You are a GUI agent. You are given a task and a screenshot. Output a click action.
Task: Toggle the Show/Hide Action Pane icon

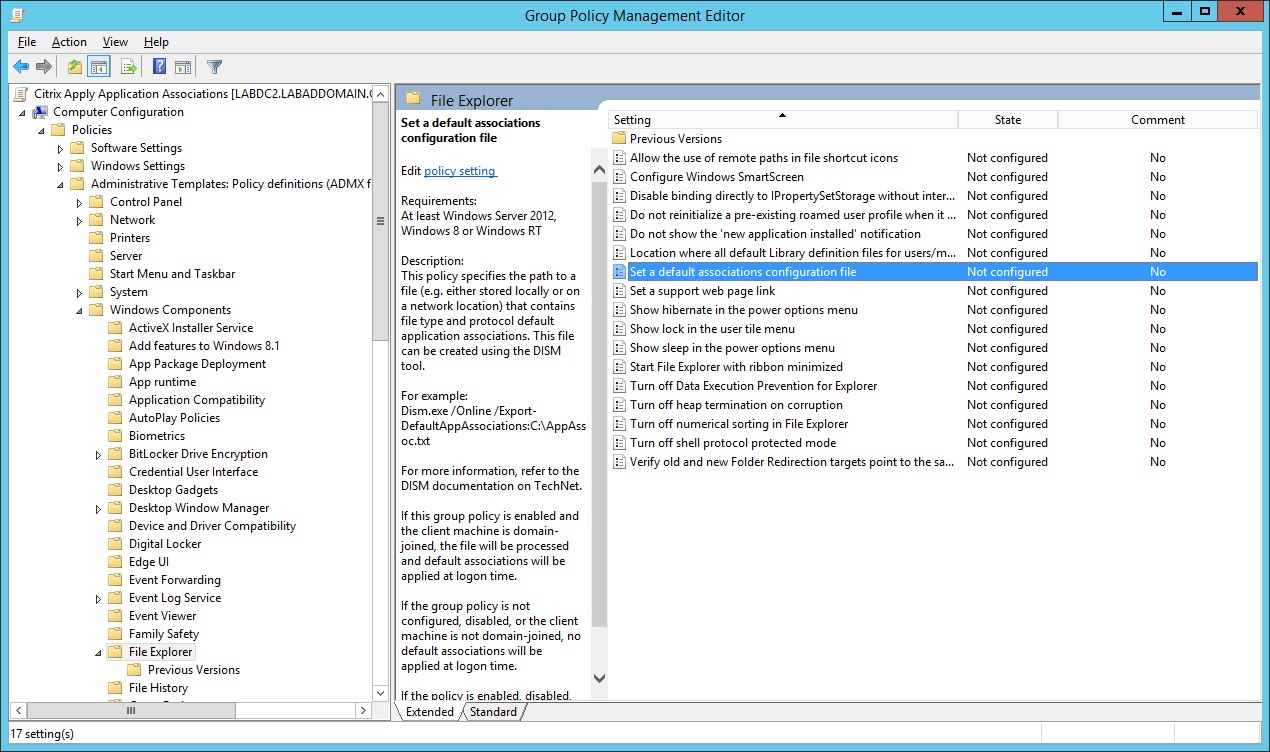pos(183,67)
